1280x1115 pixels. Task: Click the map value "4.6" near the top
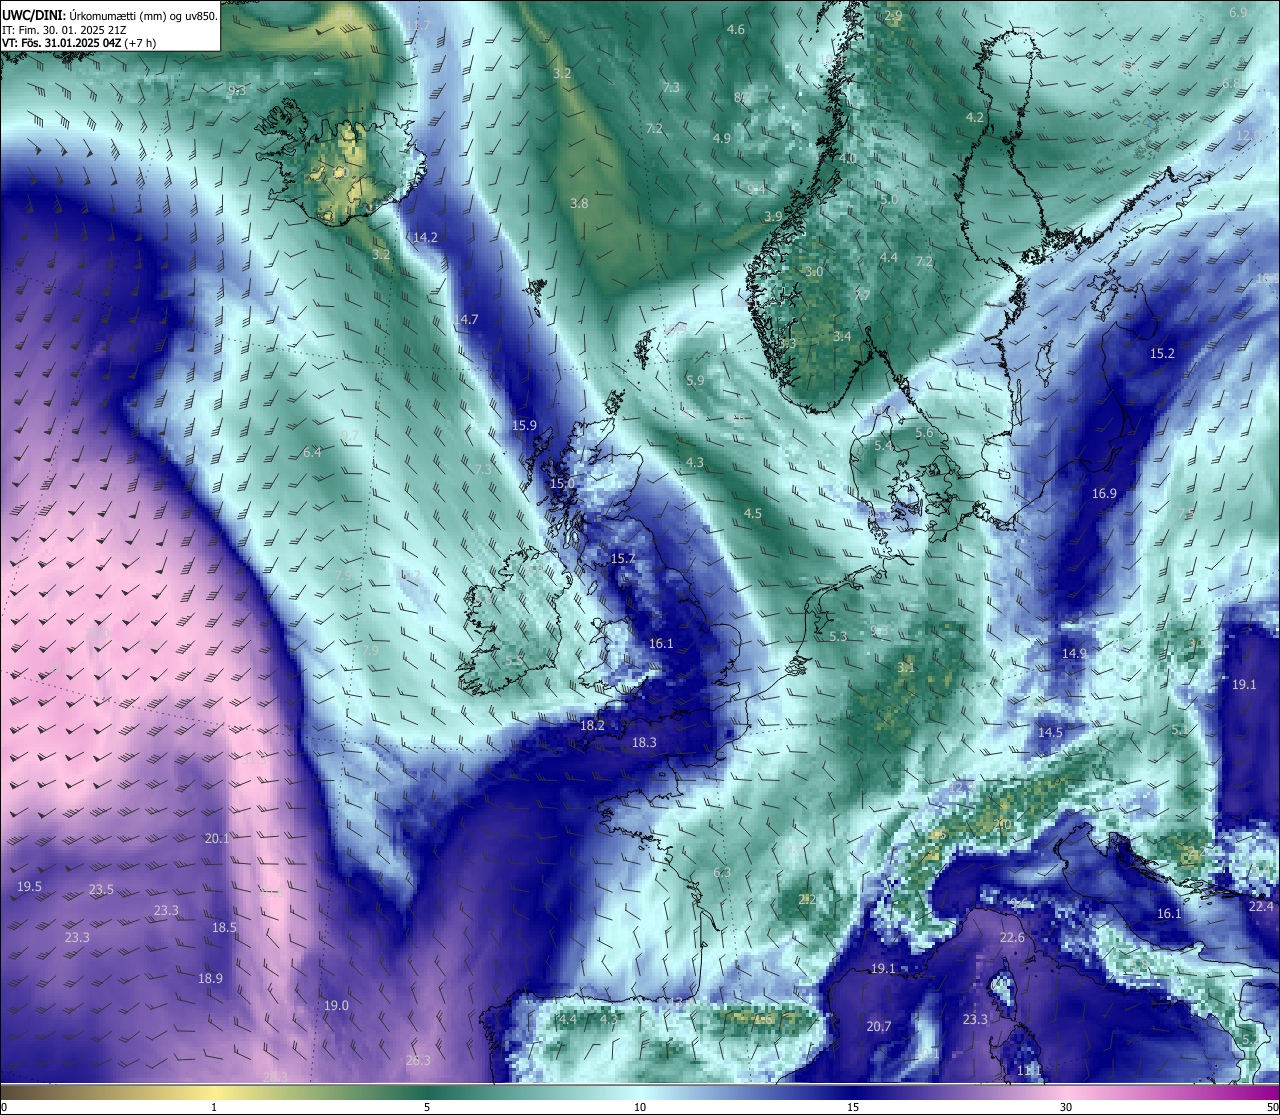(x=736, y=30)
